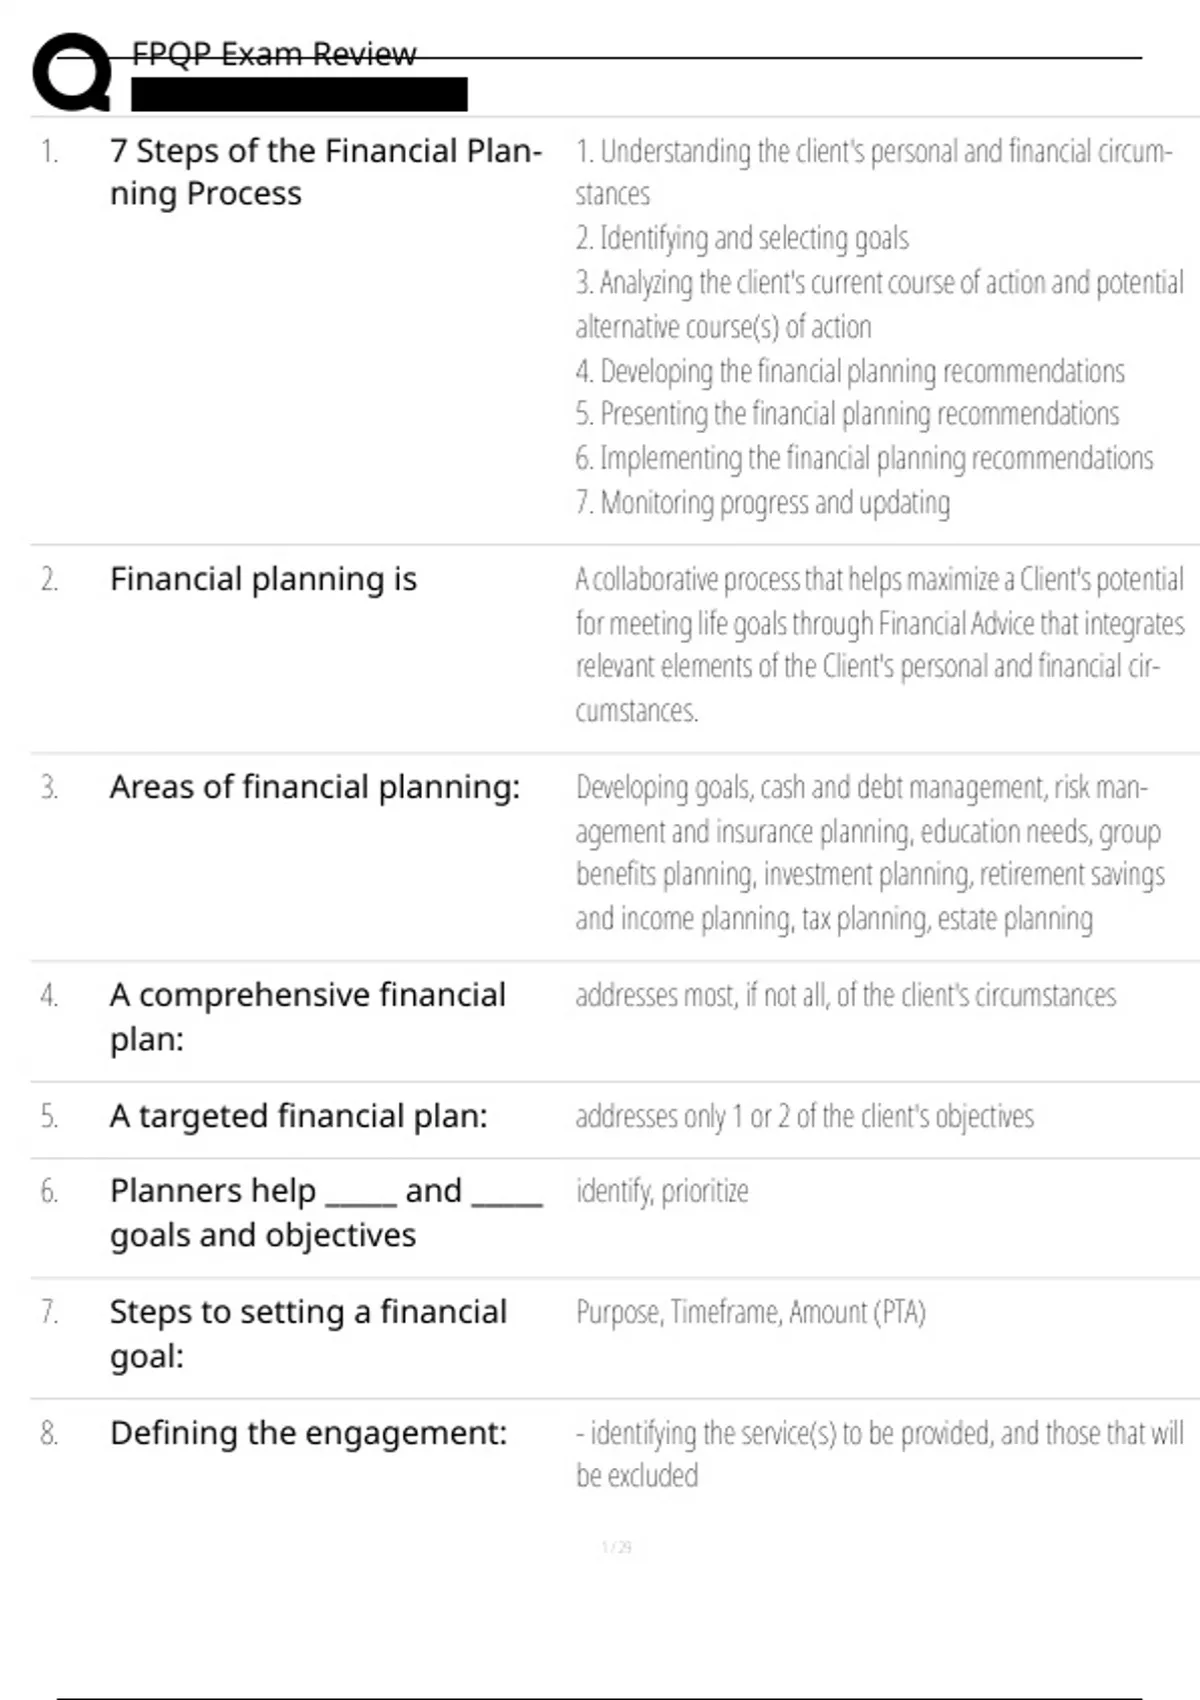
Task: Click answer 'addresses most, if not all'
Action: (x=845, y=995)
